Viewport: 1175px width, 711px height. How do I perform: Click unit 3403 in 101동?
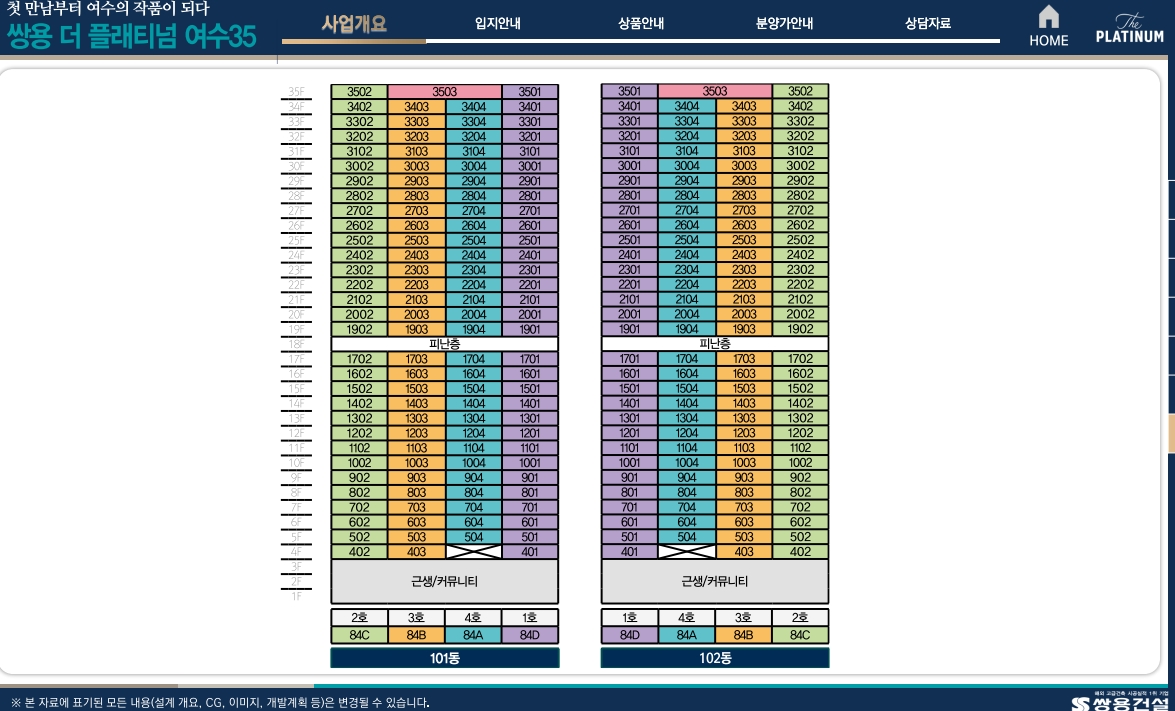[417, 106]
